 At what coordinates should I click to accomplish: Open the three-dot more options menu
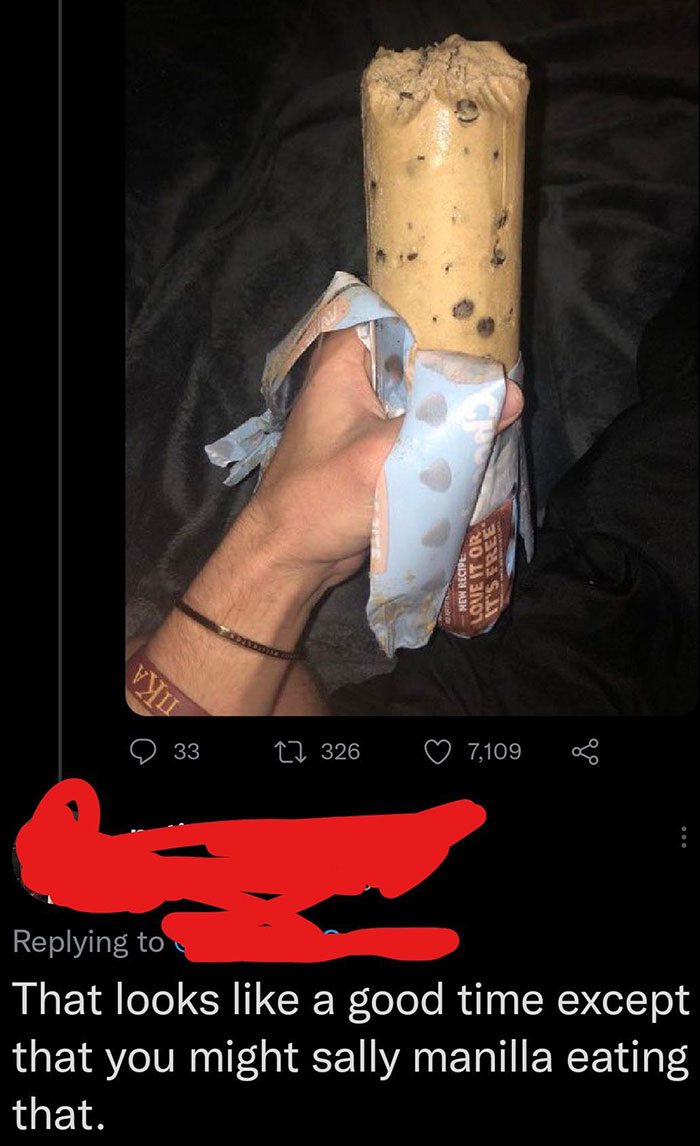coord(683,837)
